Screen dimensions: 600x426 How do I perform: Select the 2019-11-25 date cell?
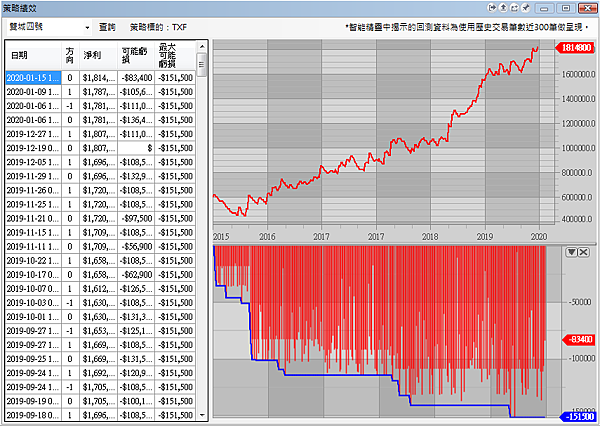[x=33, y=204]
